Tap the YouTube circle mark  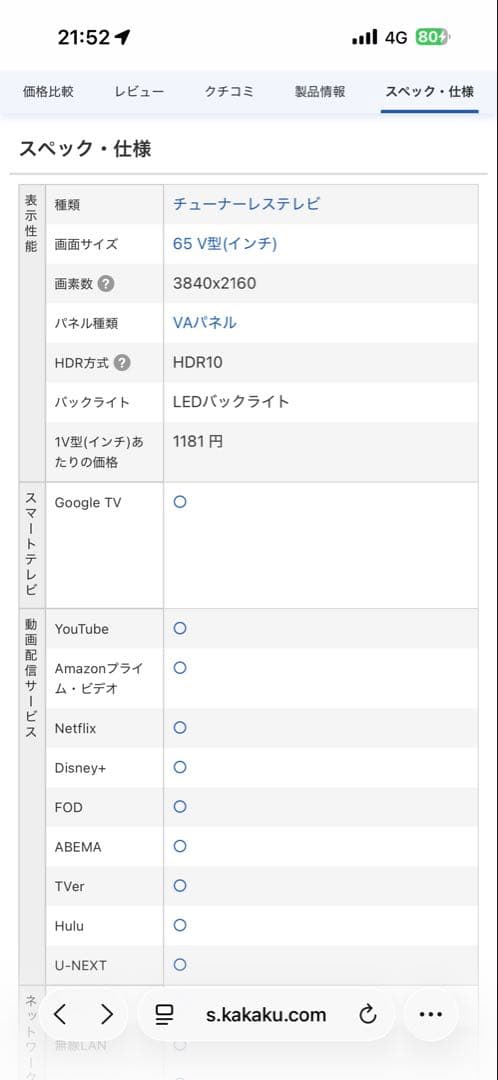[180, 628]
